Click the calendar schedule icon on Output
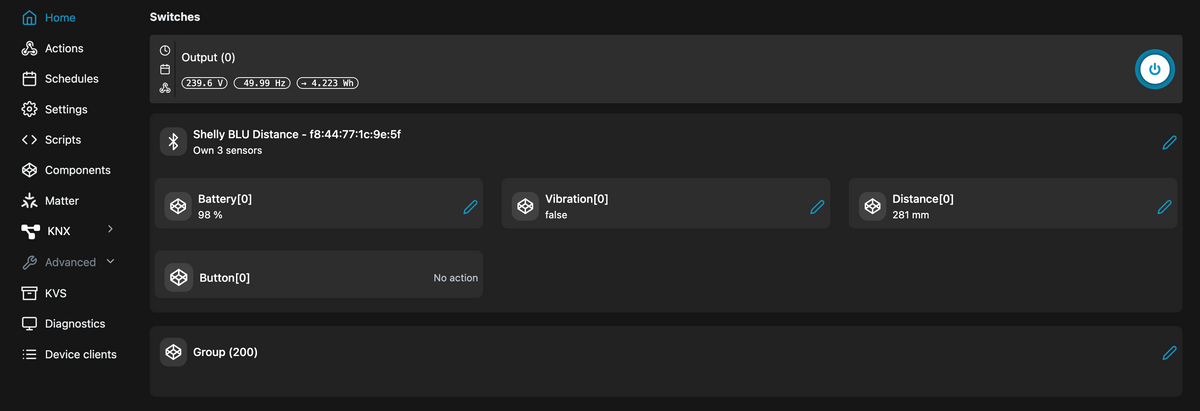 [165, 69]
